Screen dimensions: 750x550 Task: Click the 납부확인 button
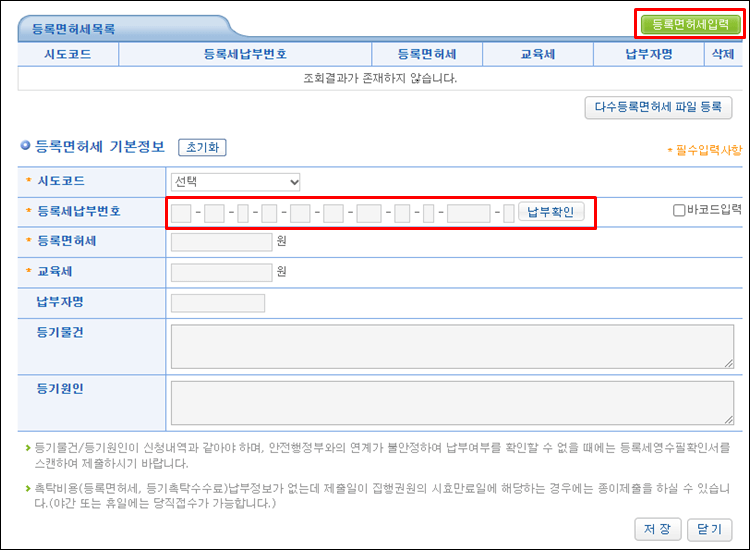(x=551, y=212)
